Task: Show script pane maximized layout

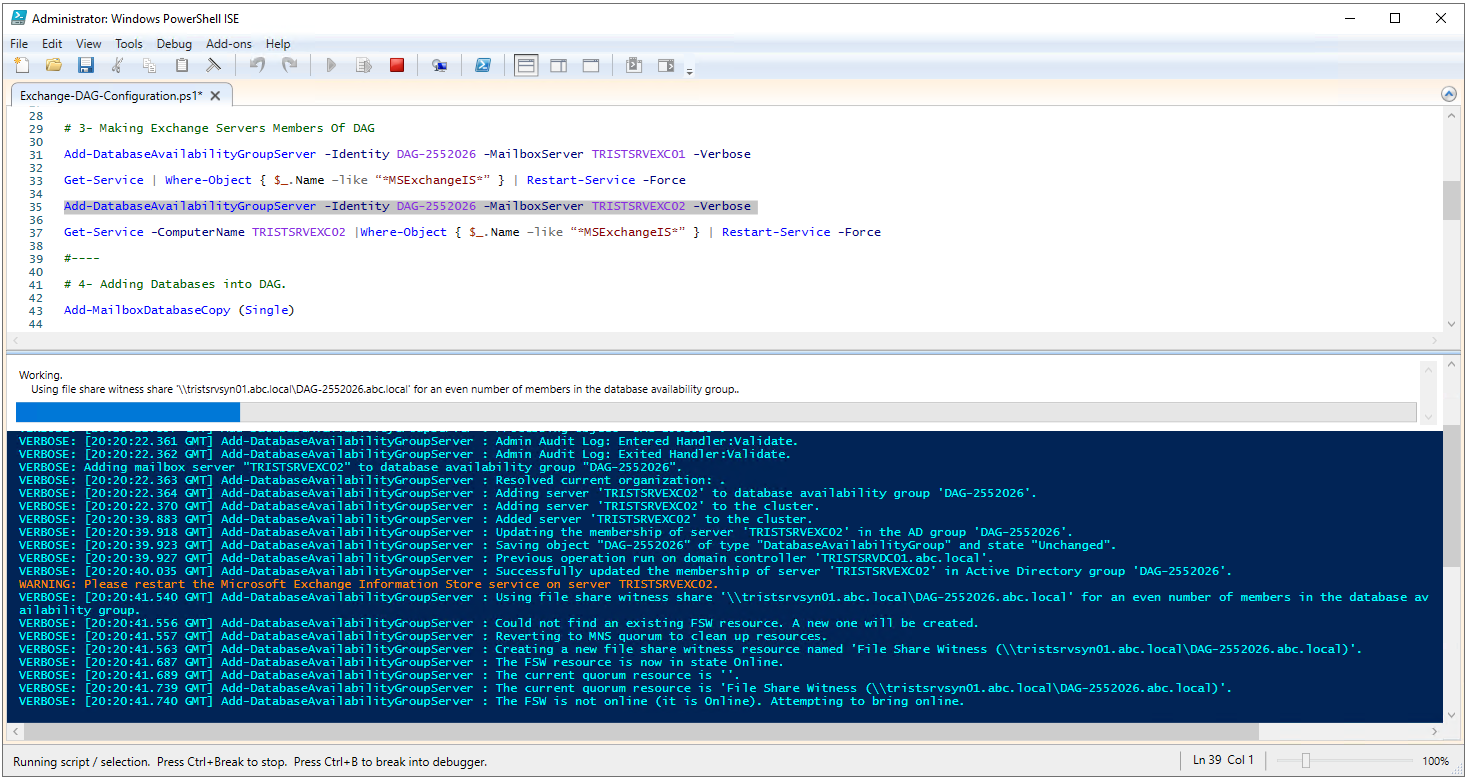Action: pos(591,66)
